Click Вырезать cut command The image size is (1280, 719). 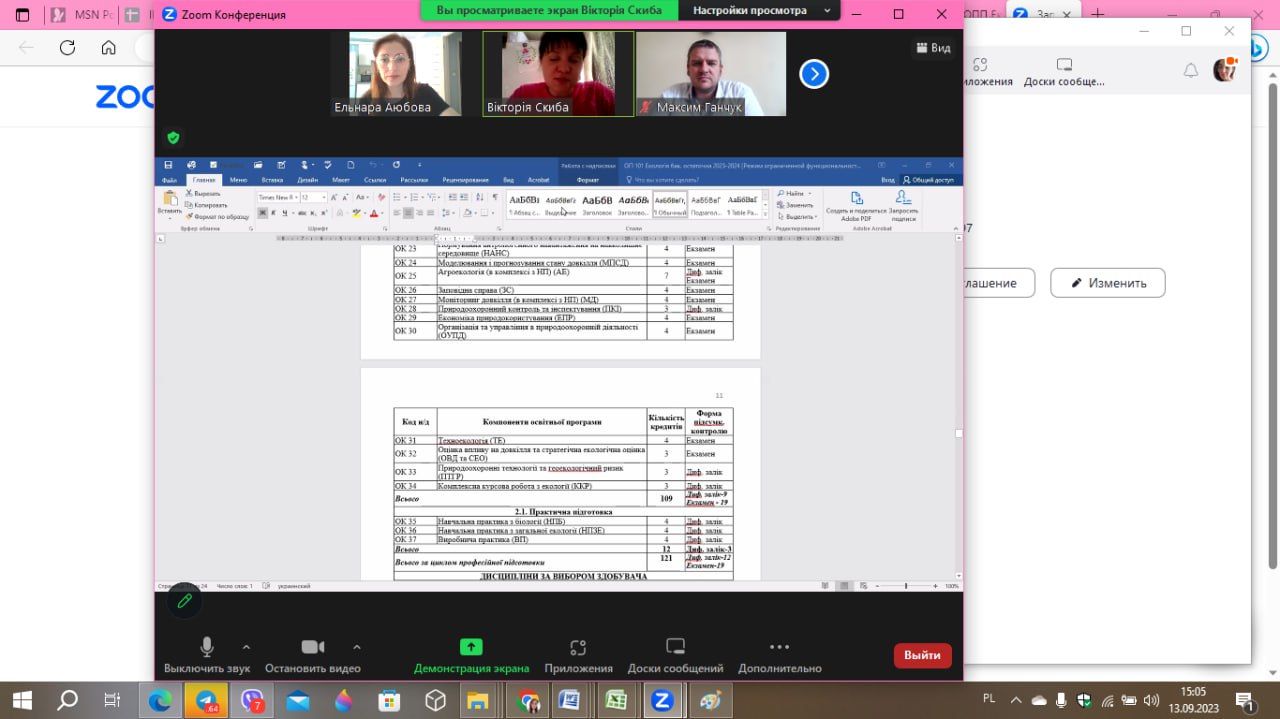pyautogui.click(x=203, y=193)
